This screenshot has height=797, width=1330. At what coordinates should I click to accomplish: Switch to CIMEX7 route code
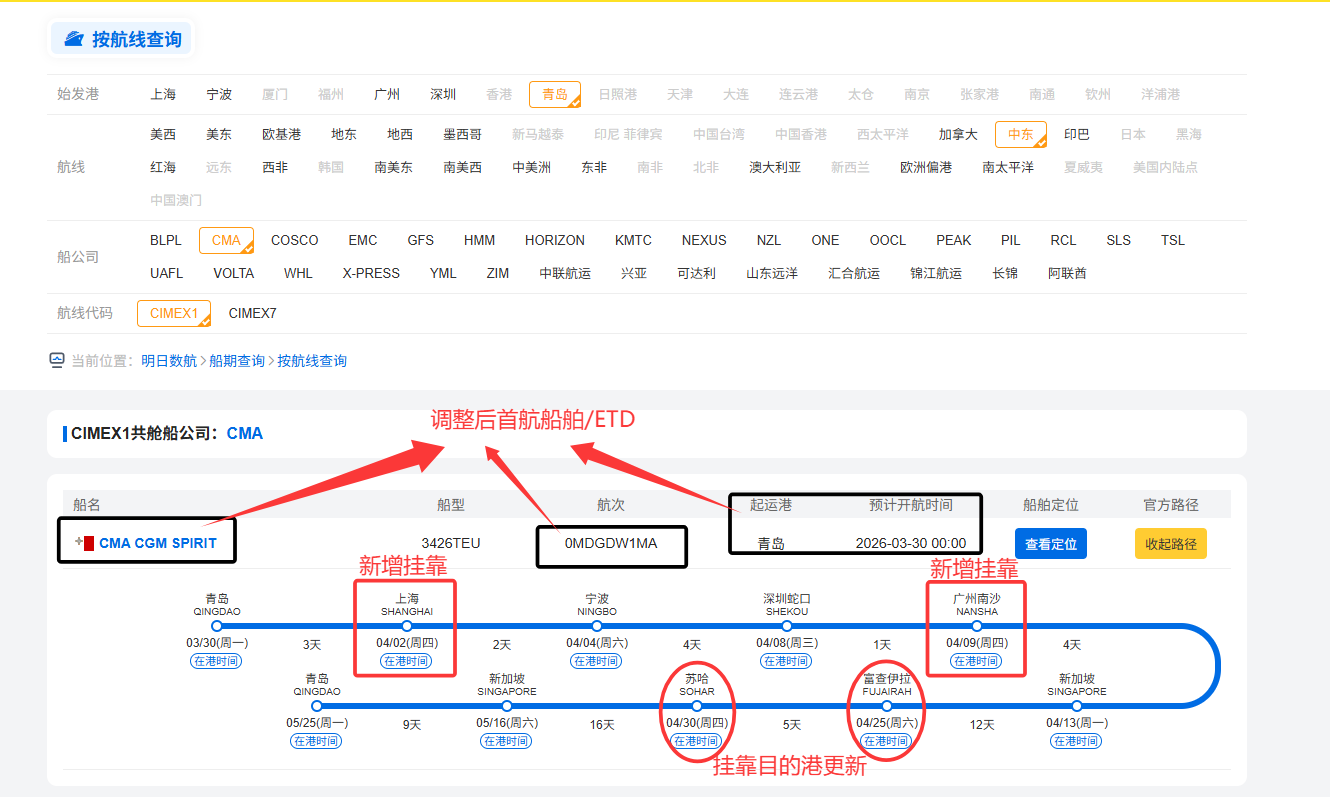[252, 313]
